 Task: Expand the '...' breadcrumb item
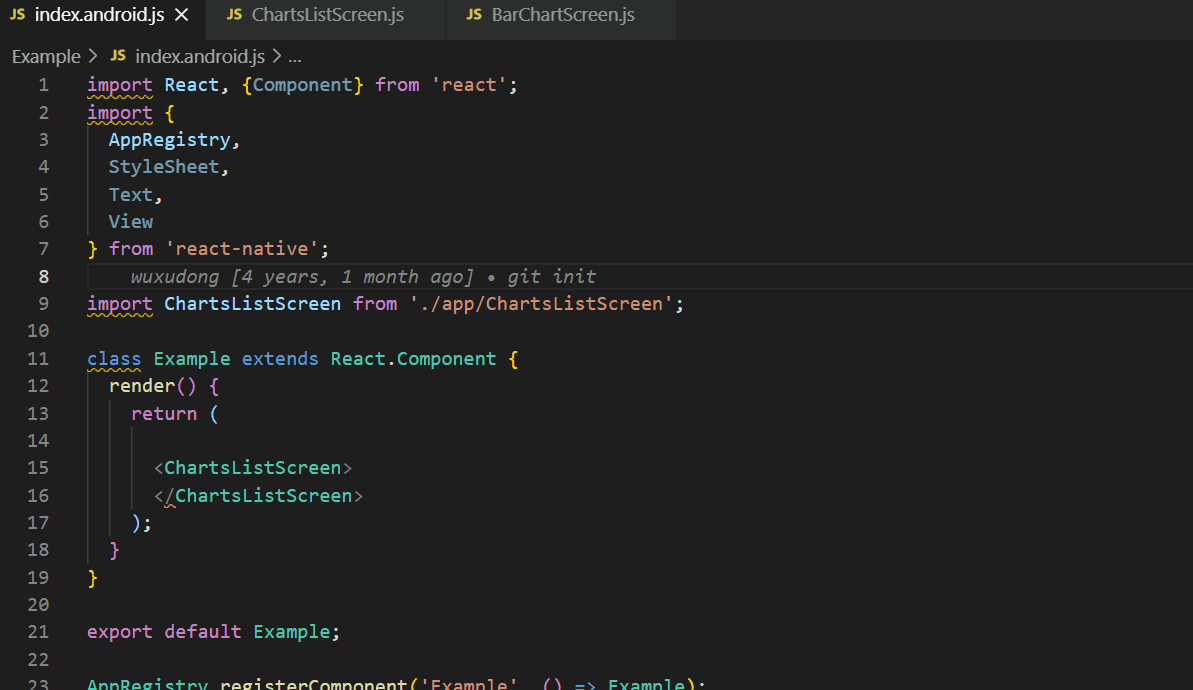(x=294, y=56)
